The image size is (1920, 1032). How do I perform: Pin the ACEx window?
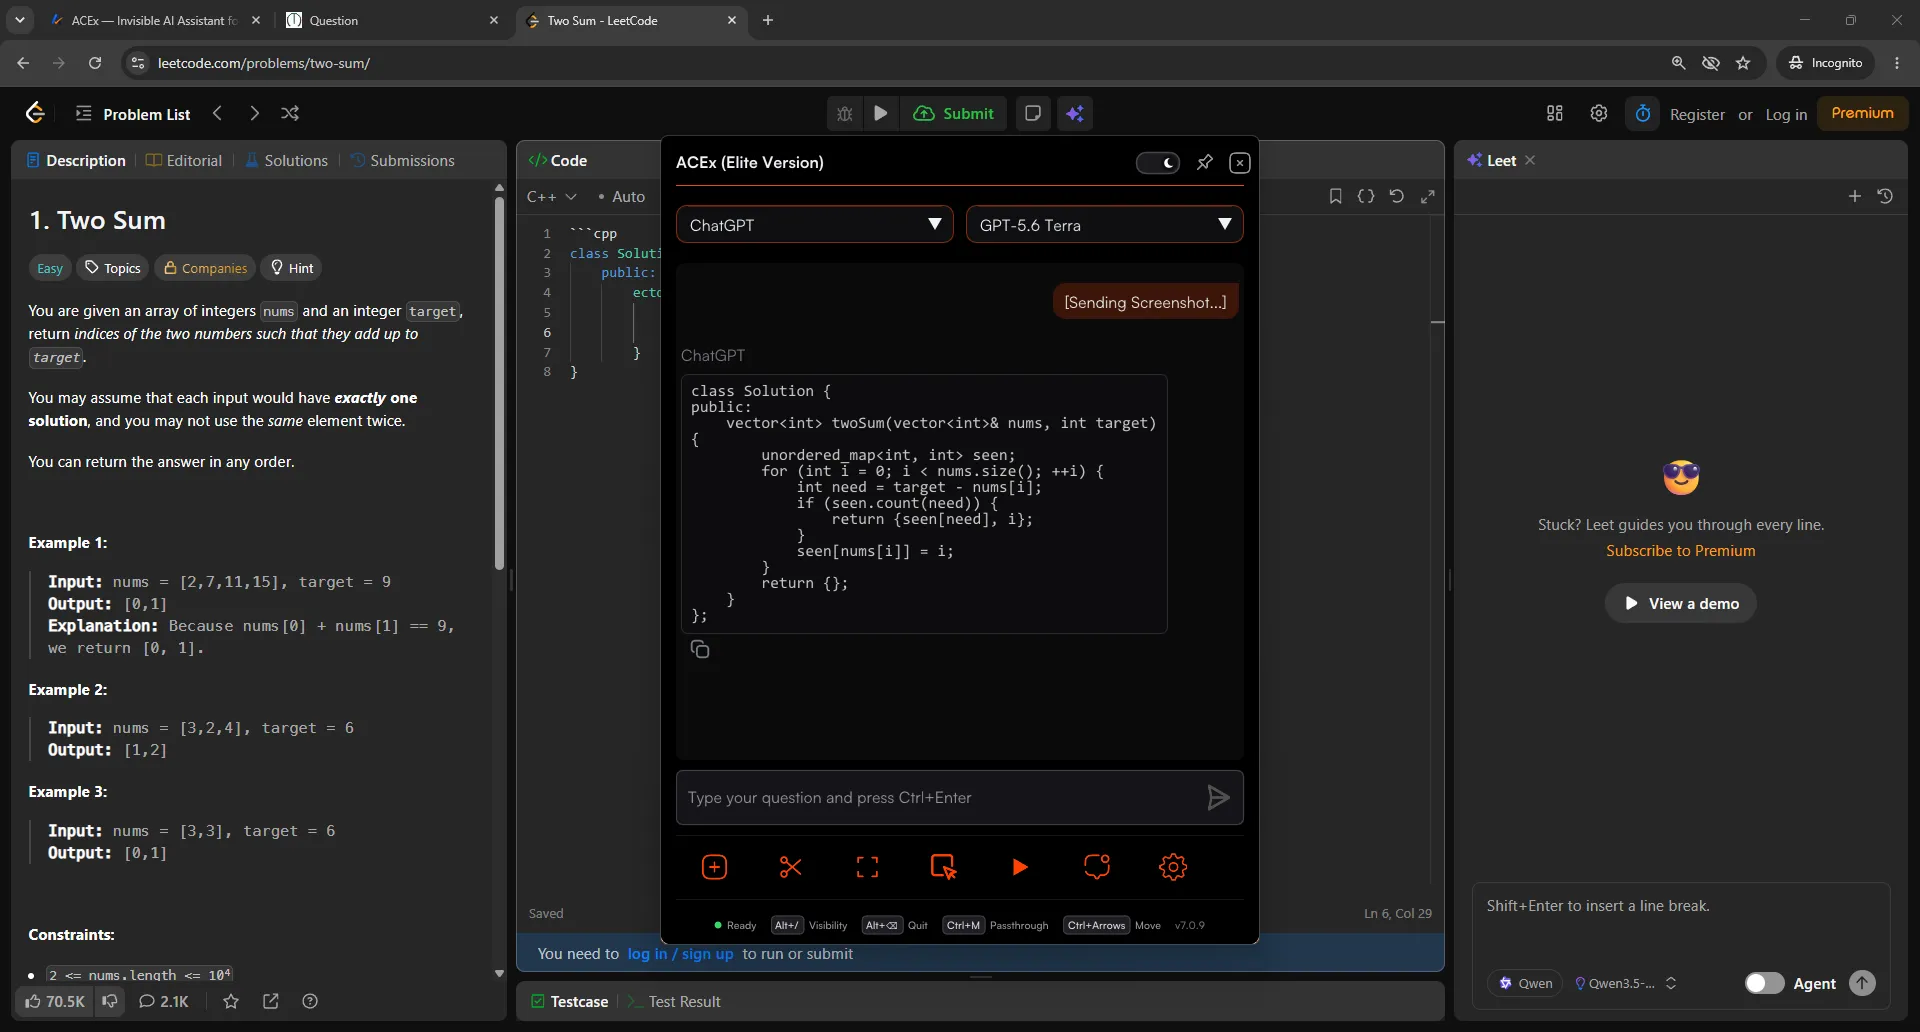pos(1205,162)
